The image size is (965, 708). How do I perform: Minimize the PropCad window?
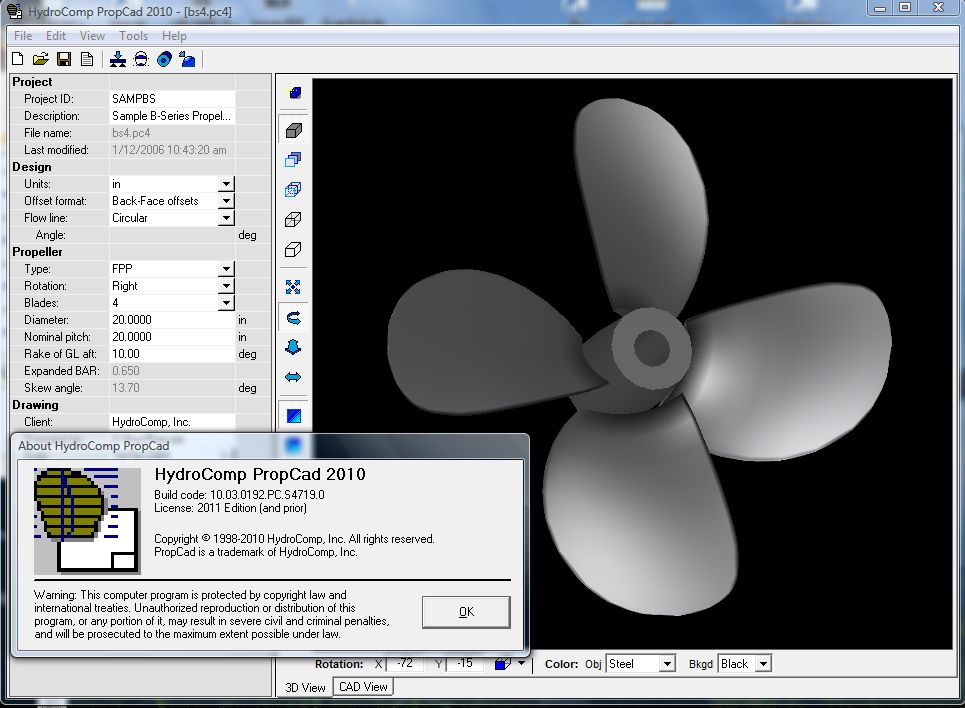880,8
